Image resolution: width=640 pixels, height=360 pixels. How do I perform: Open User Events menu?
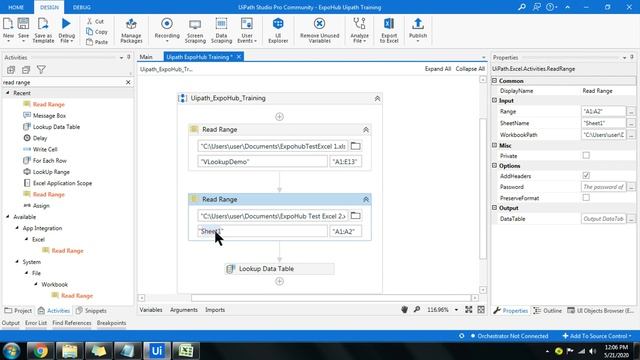[247, 31]
